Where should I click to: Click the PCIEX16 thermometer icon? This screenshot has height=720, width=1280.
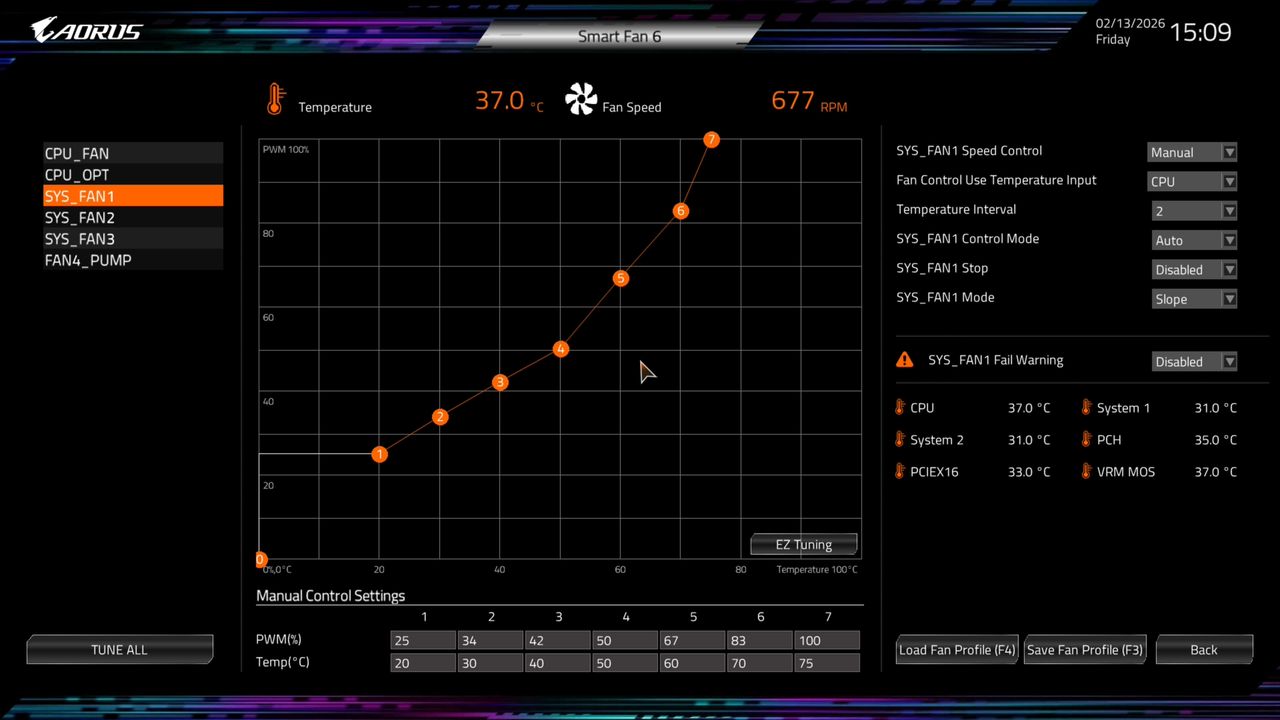pos(899,471)
